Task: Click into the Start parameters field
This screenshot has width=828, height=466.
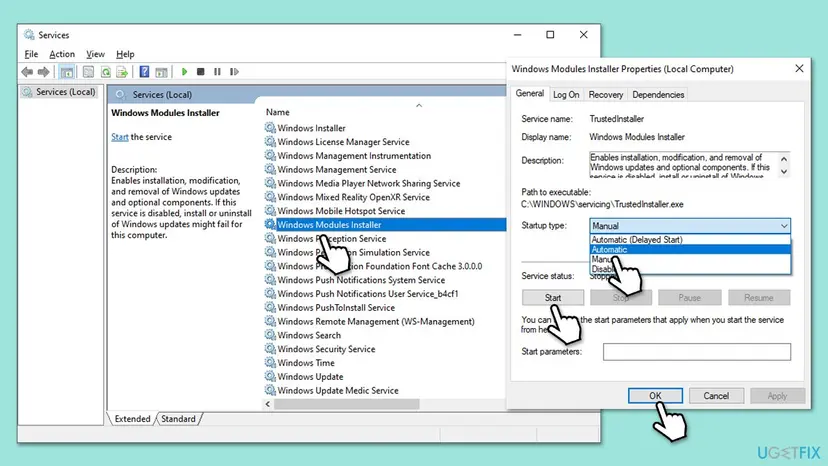Action: click(697, 351)
